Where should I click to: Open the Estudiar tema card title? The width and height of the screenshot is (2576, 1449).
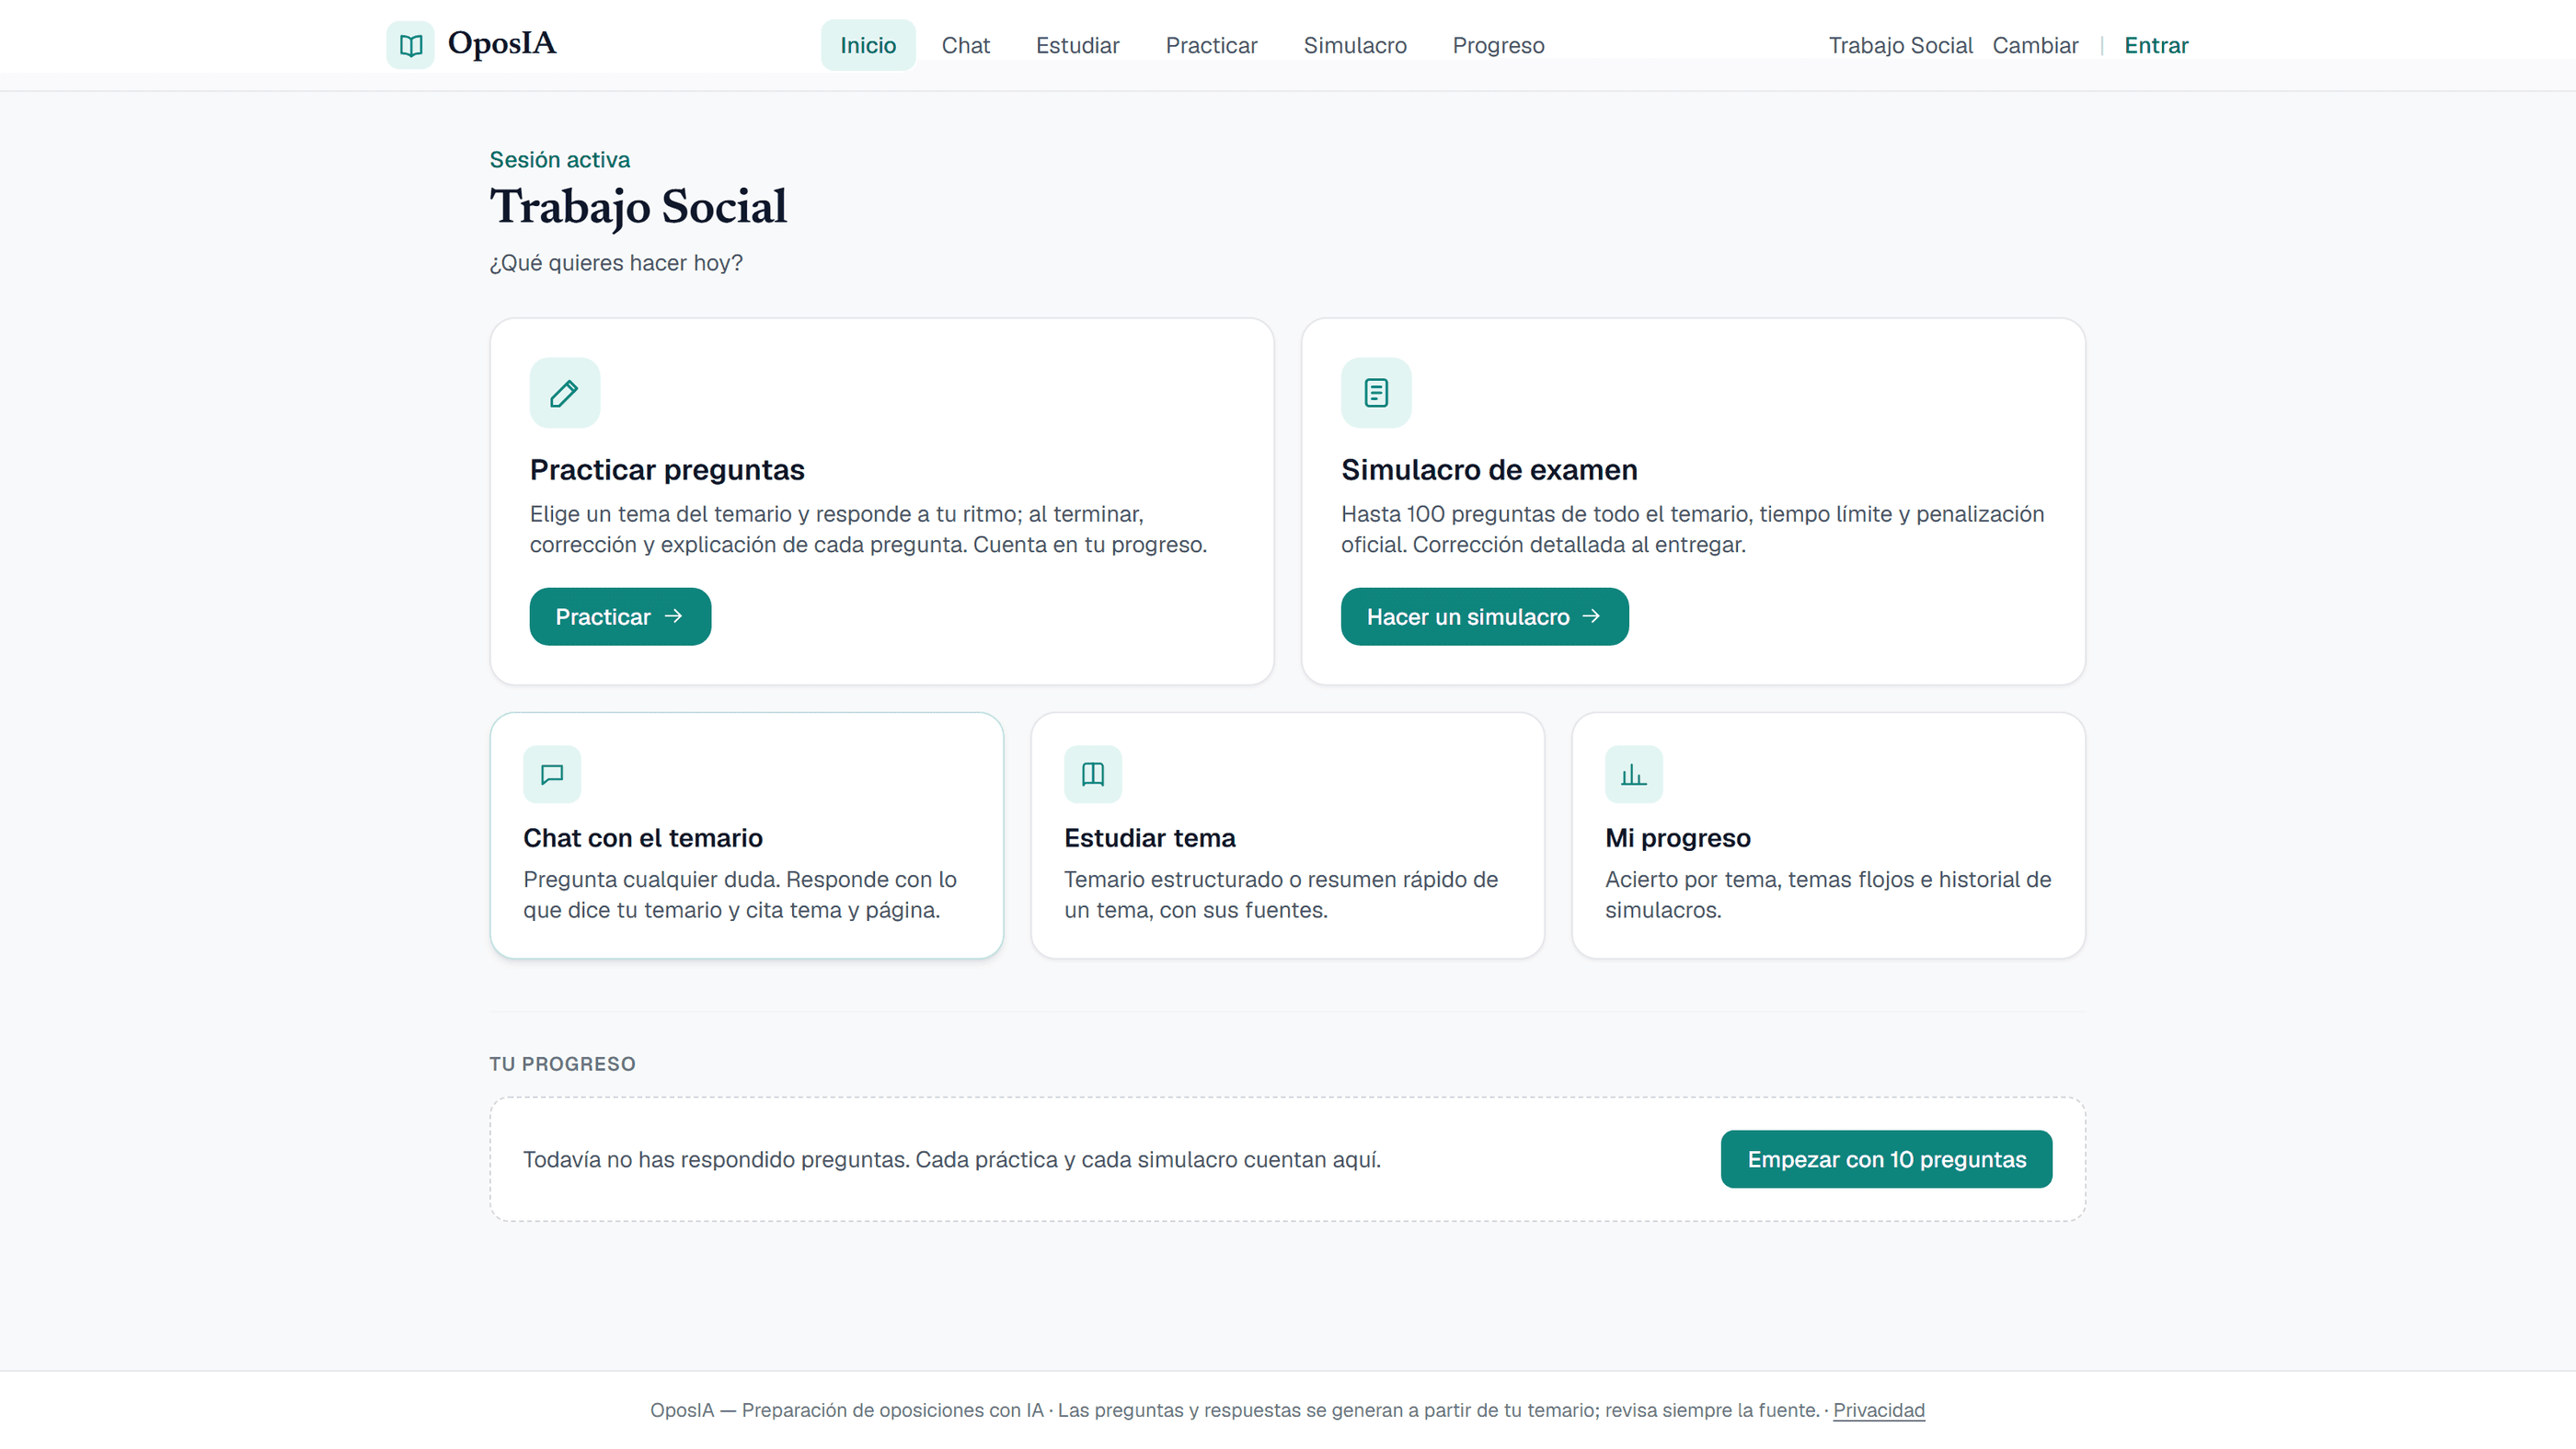point(1150,838)
